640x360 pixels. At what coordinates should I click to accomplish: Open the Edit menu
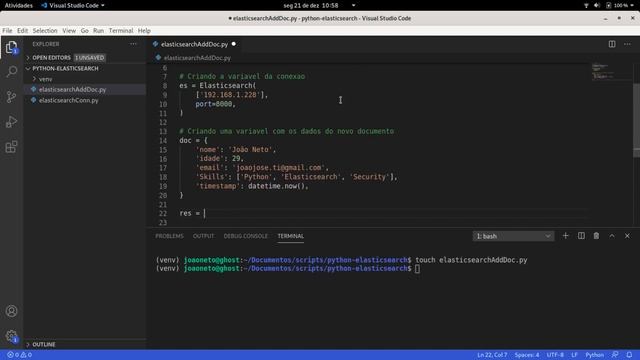click(x=22, y=31)
